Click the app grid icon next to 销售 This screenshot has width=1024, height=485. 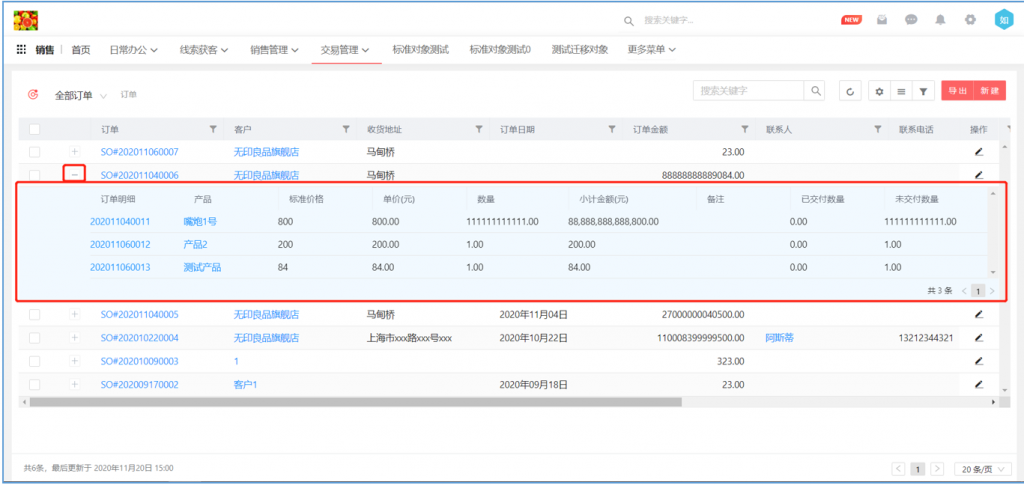pos(21,50)
